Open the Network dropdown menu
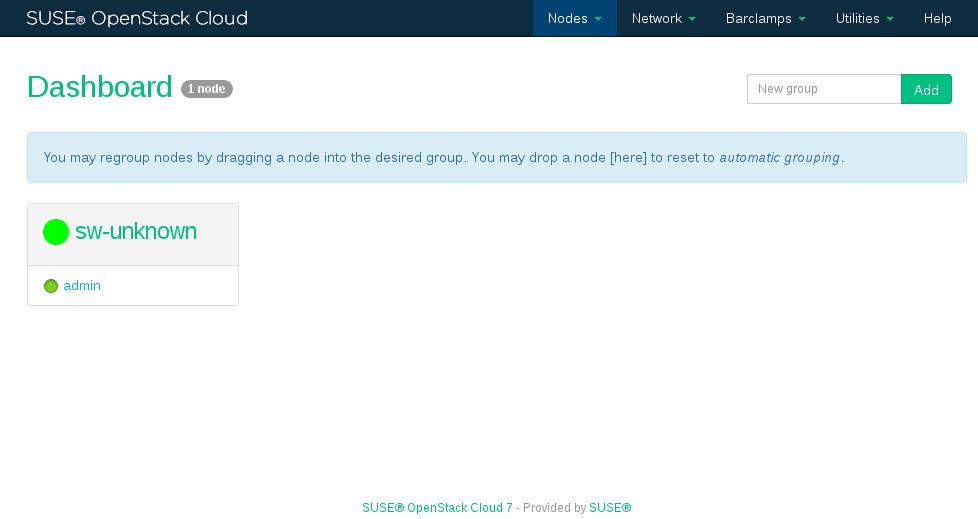This screenshot has height=519, width=978. 663,18
